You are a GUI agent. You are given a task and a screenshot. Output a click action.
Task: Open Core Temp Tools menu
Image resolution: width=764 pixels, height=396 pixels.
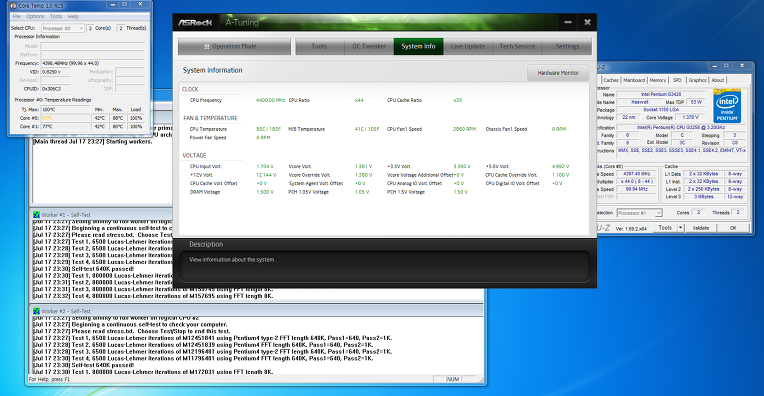56,16
